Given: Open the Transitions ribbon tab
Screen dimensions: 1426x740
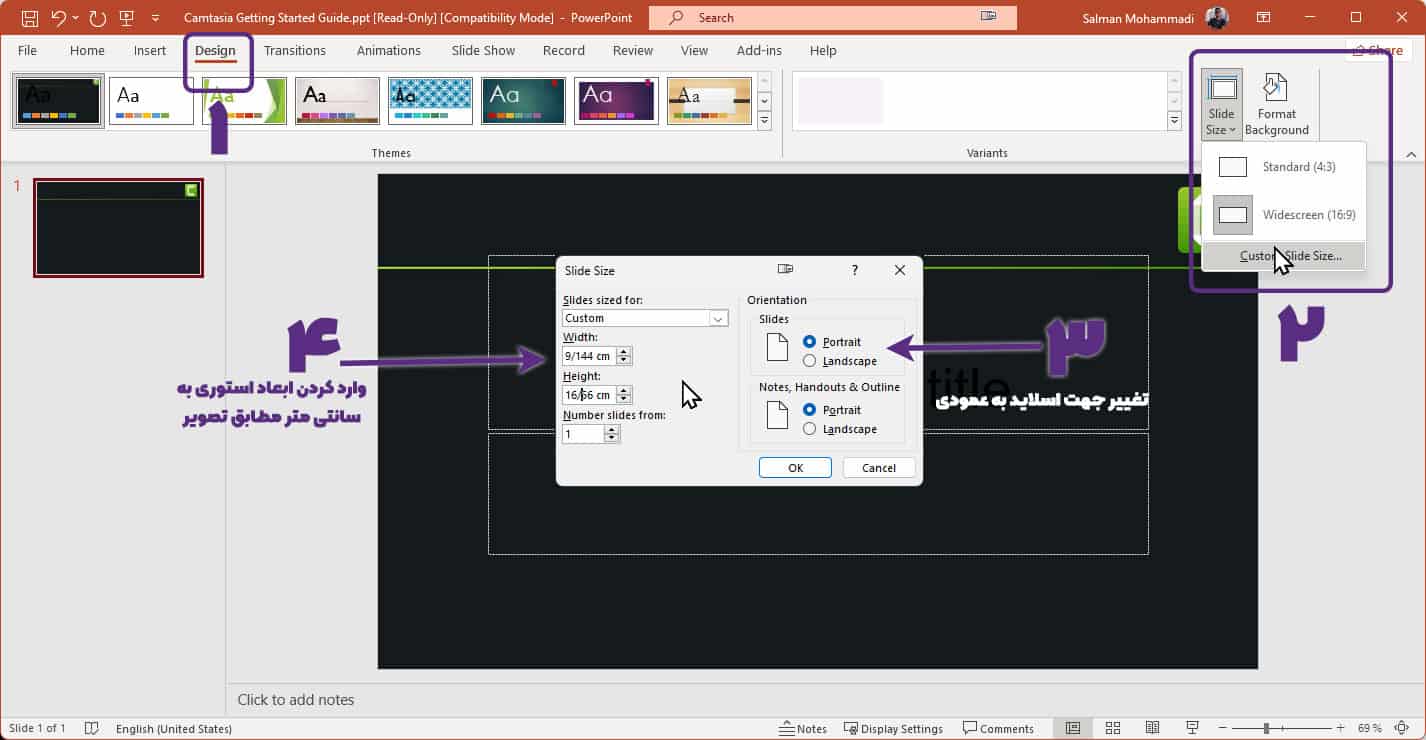Looking at the screenshot, I should (295, 50).
